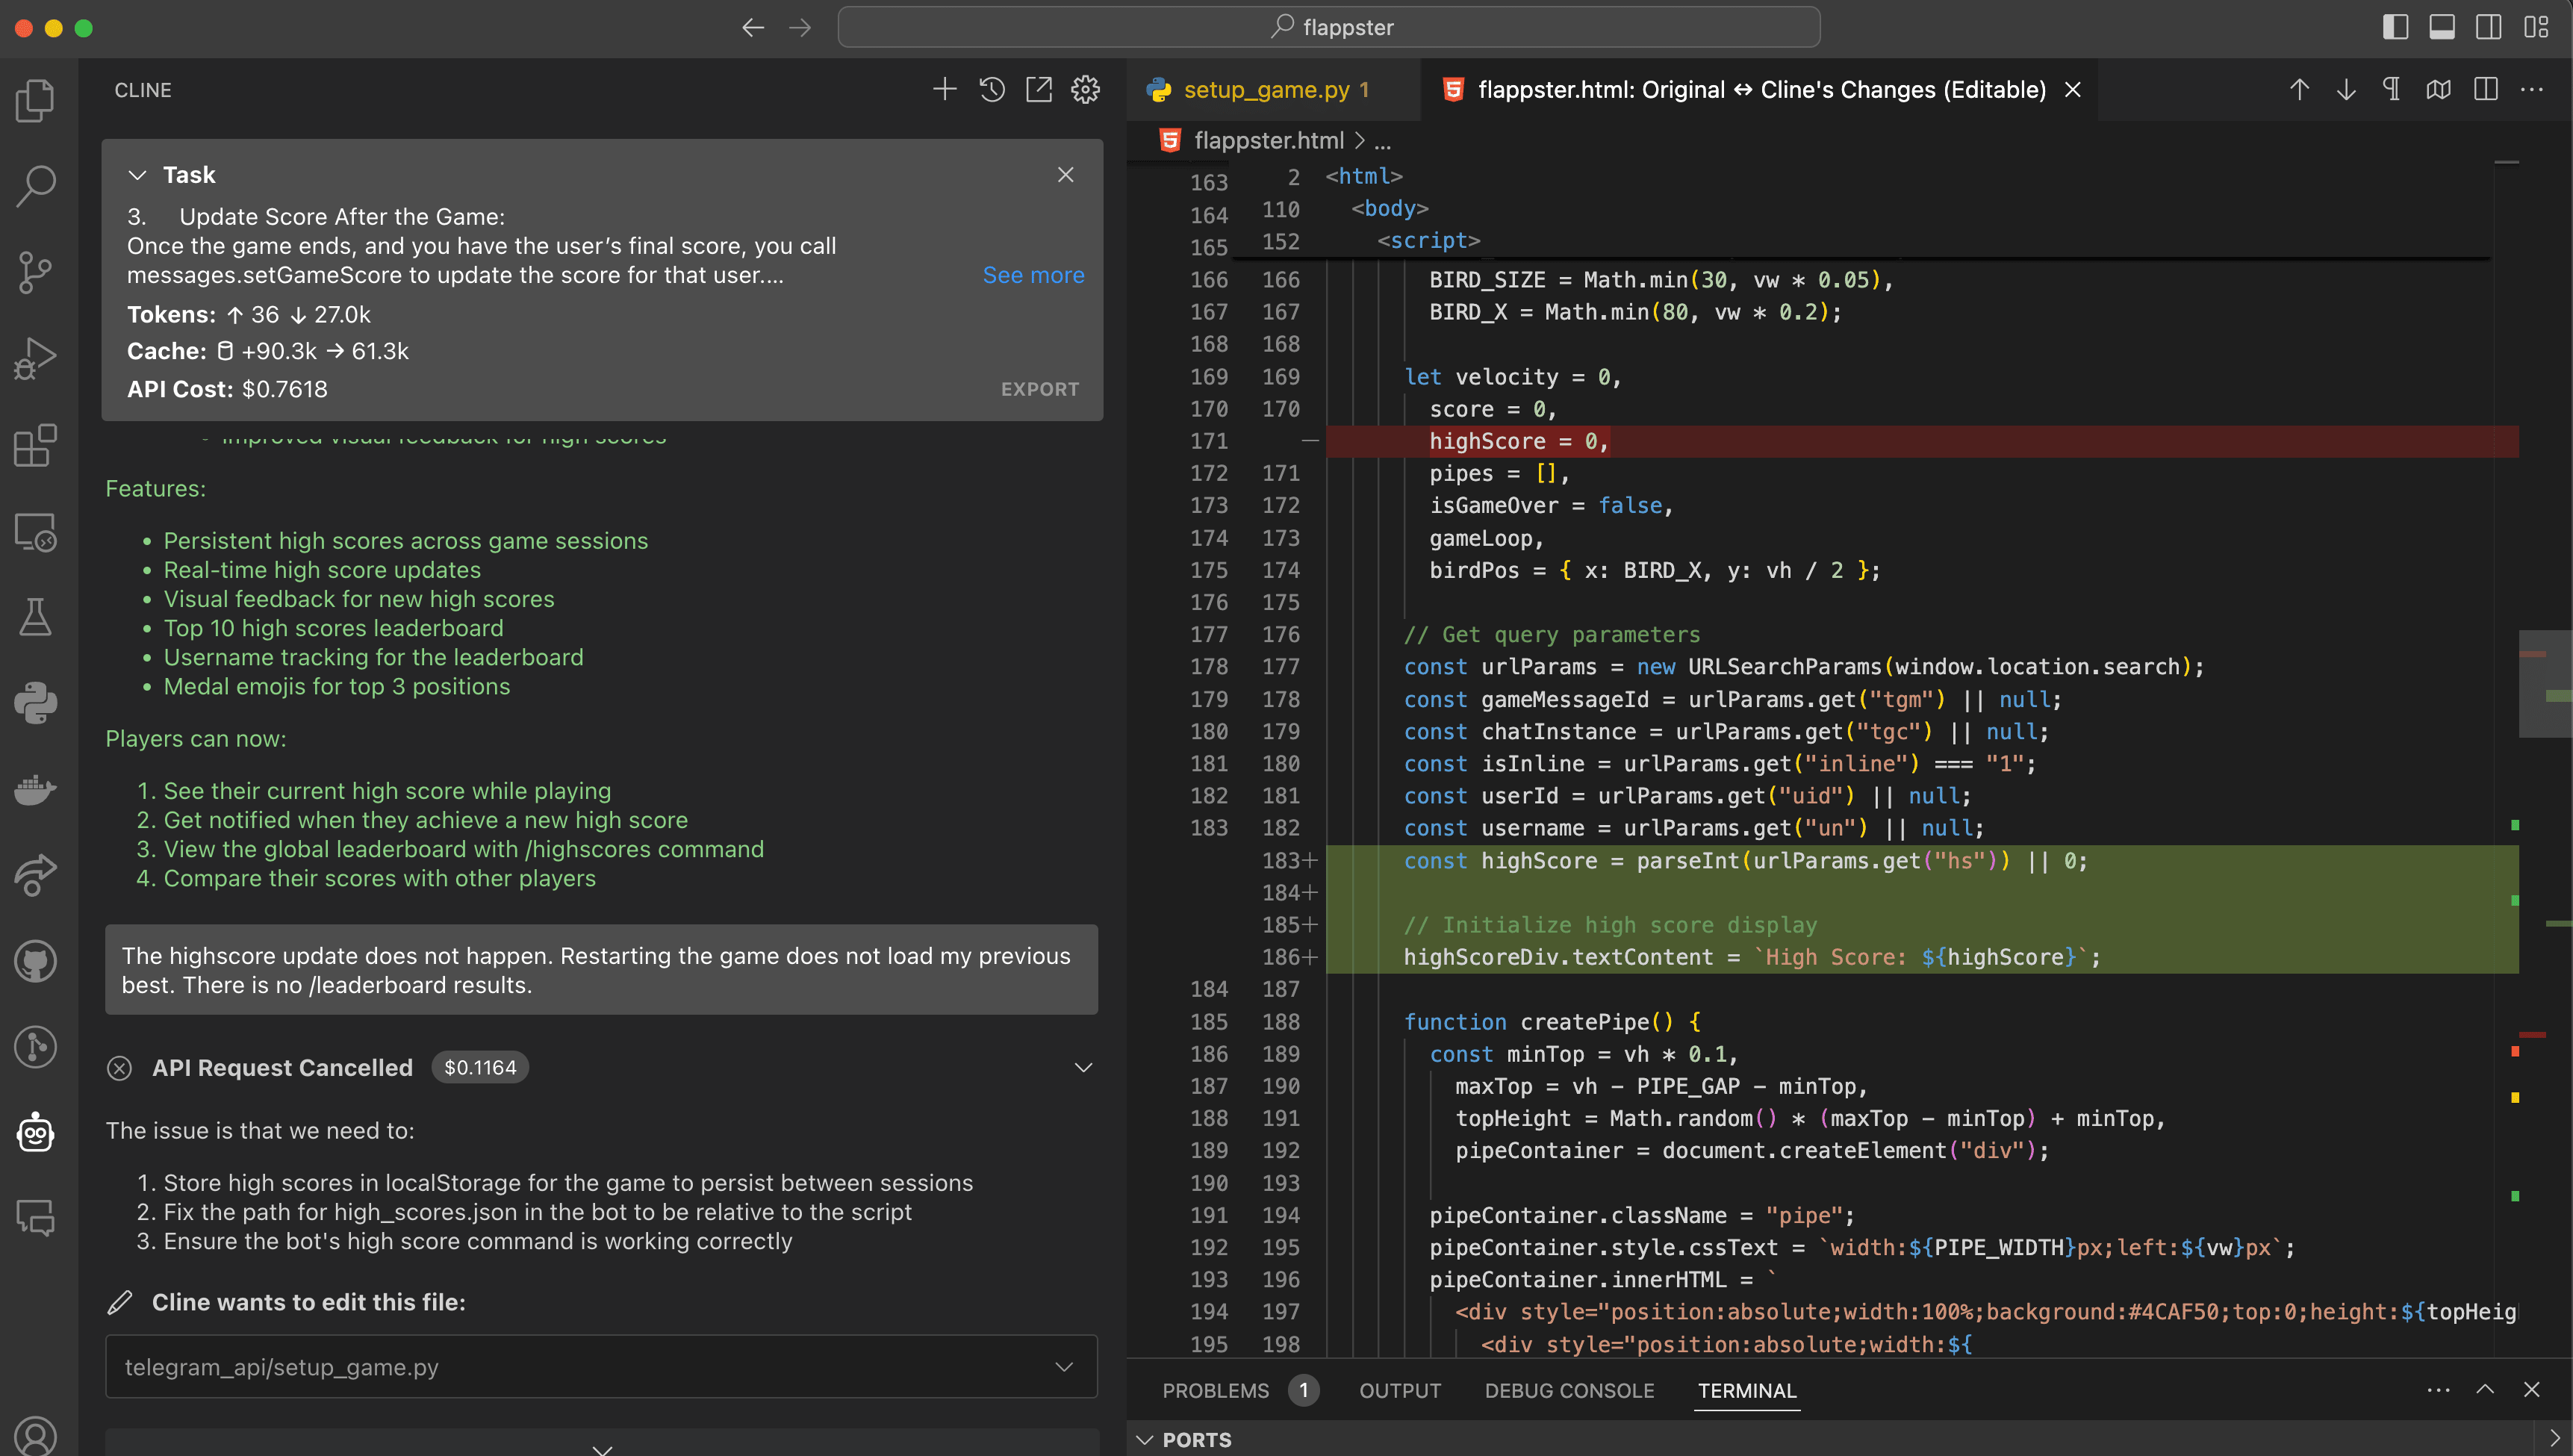Open the Live Share view
2573x1456 pixels.
pos(36,875)
